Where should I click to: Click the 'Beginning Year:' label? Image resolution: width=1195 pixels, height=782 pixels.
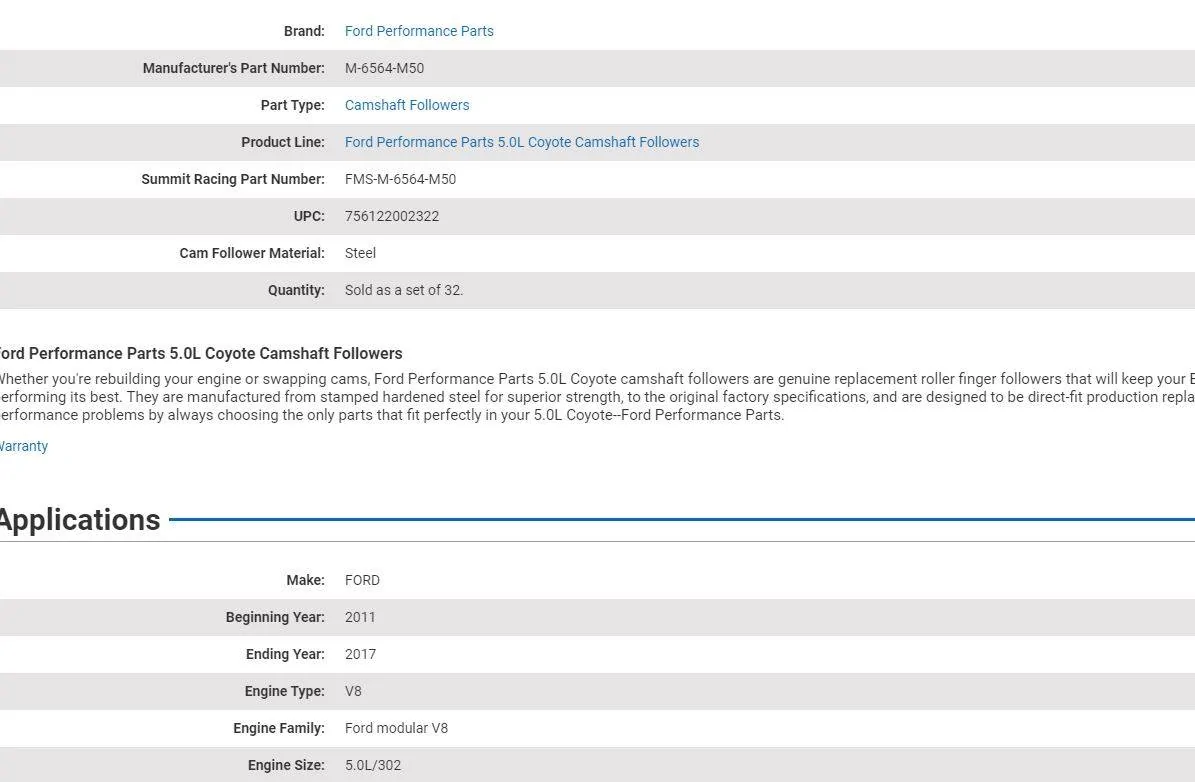[275, 617]
